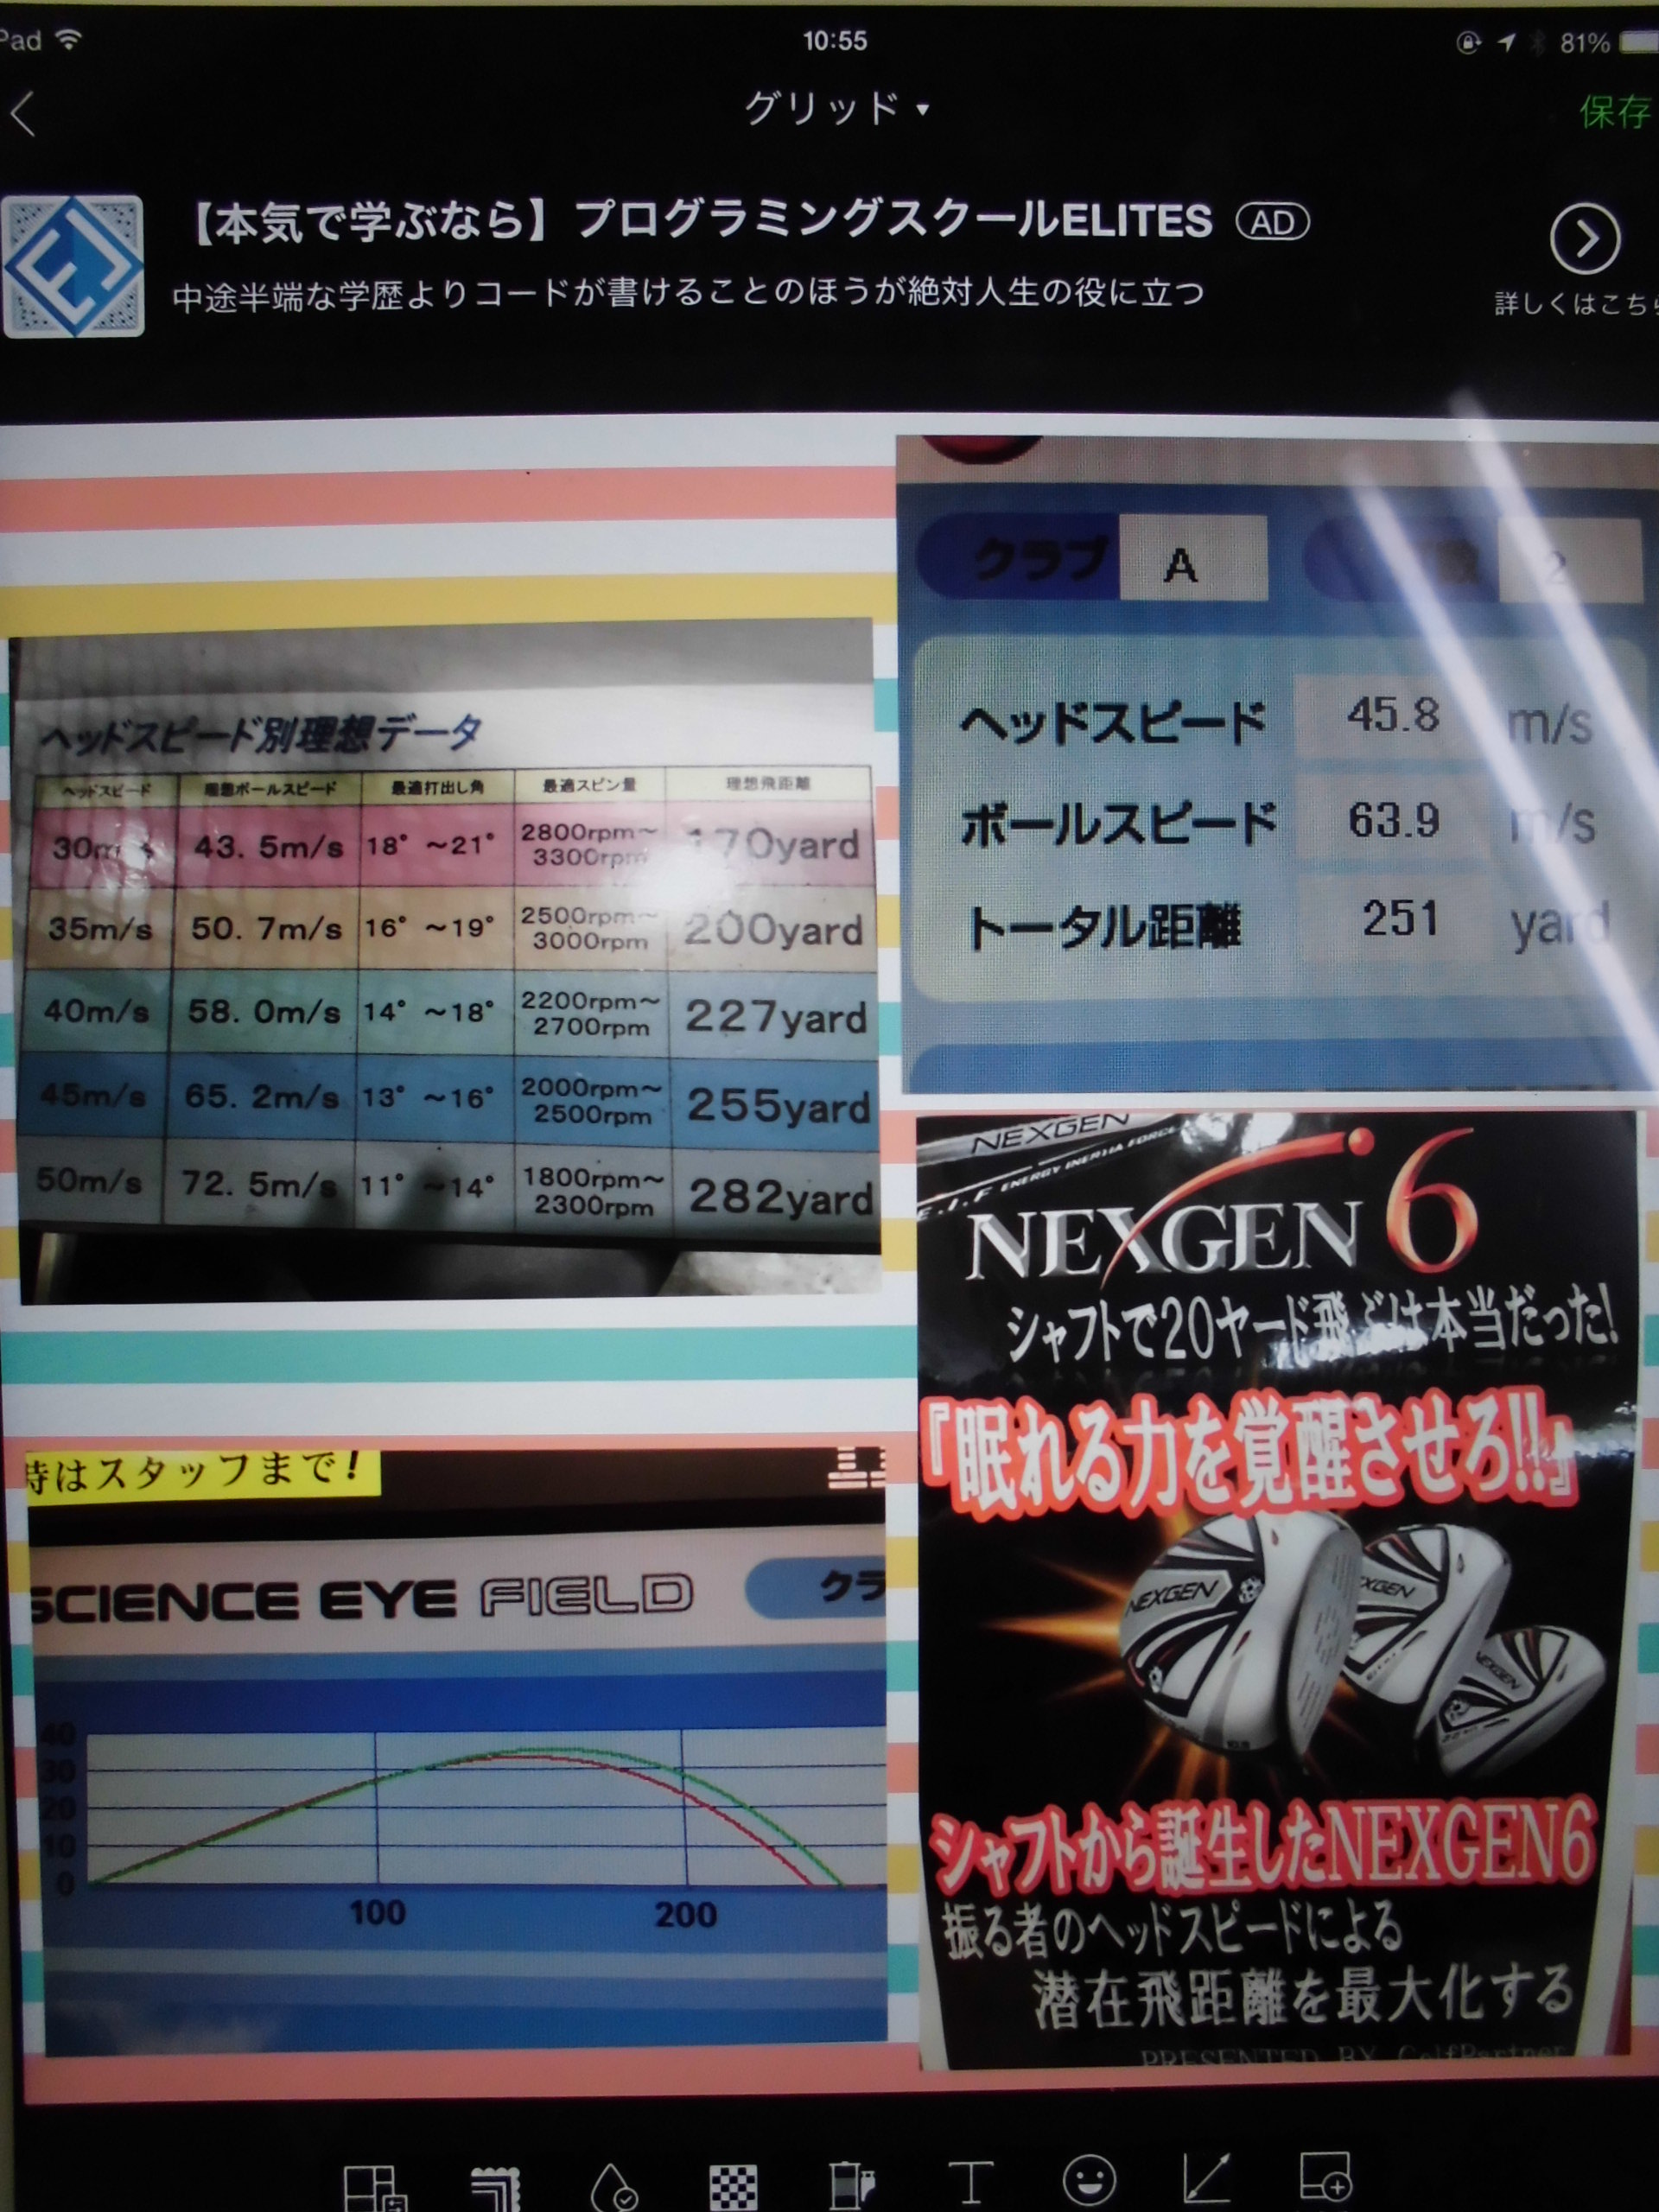Tap the 72. 5m/s ball speed cell
Viewport: 1659px width, 2212px height.
tap(259, 1185)
